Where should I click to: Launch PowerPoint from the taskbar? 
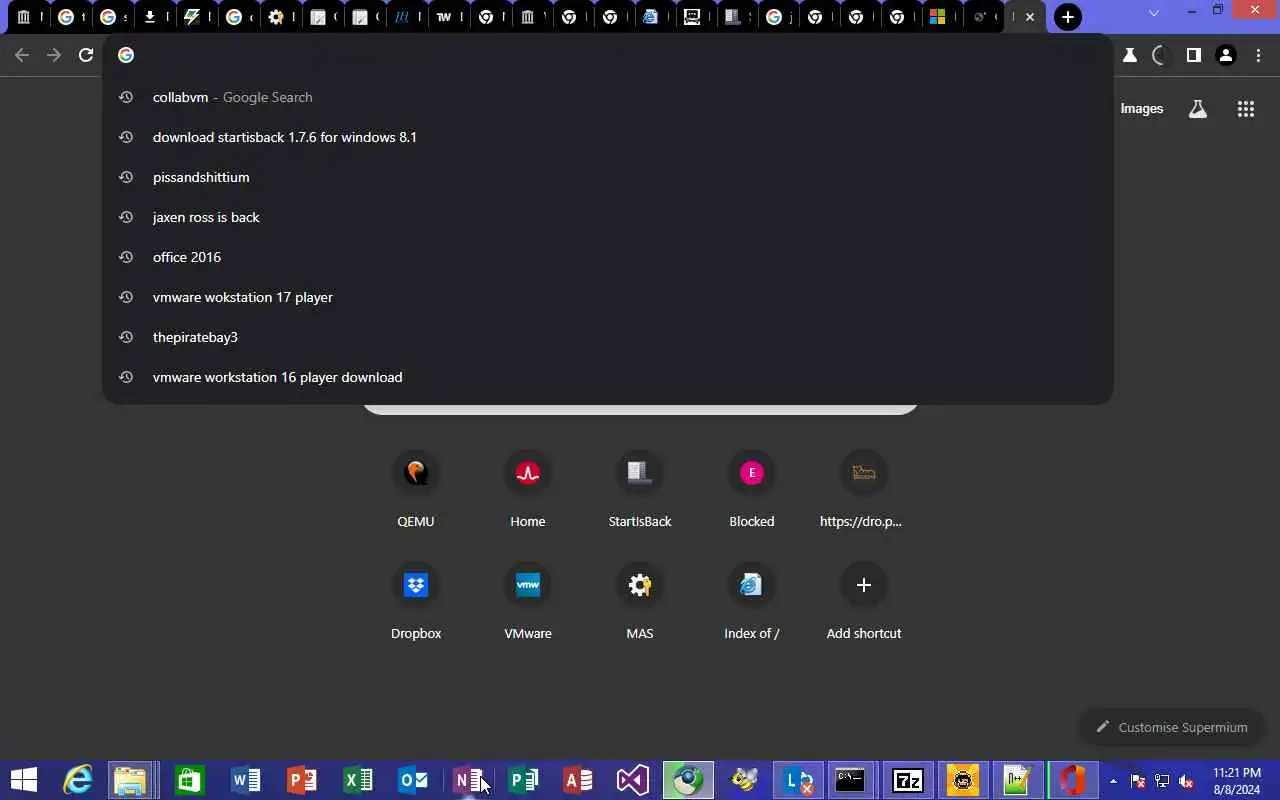301,780
